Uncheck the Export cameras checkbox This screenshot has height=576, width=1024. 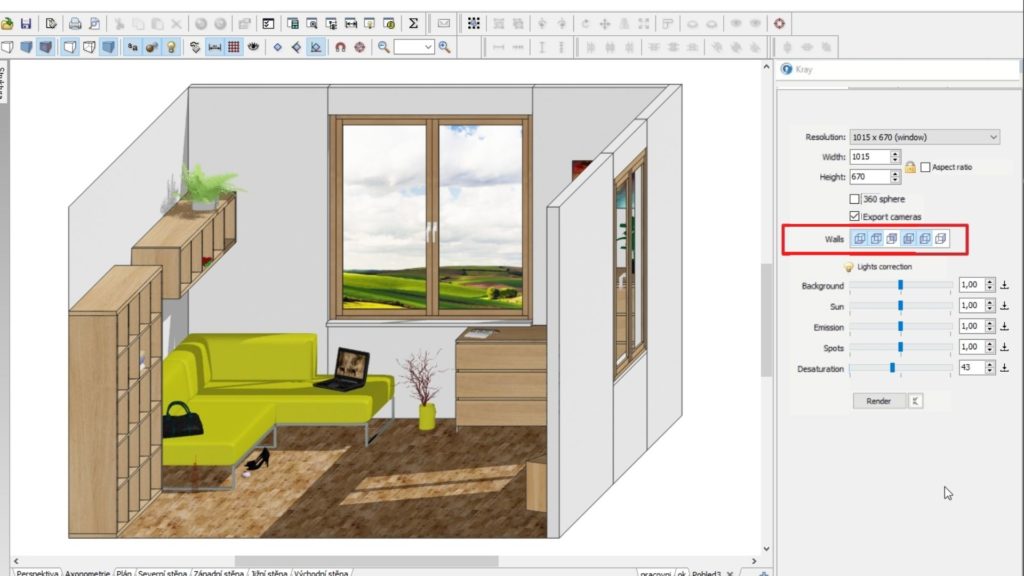pos(854,216)
